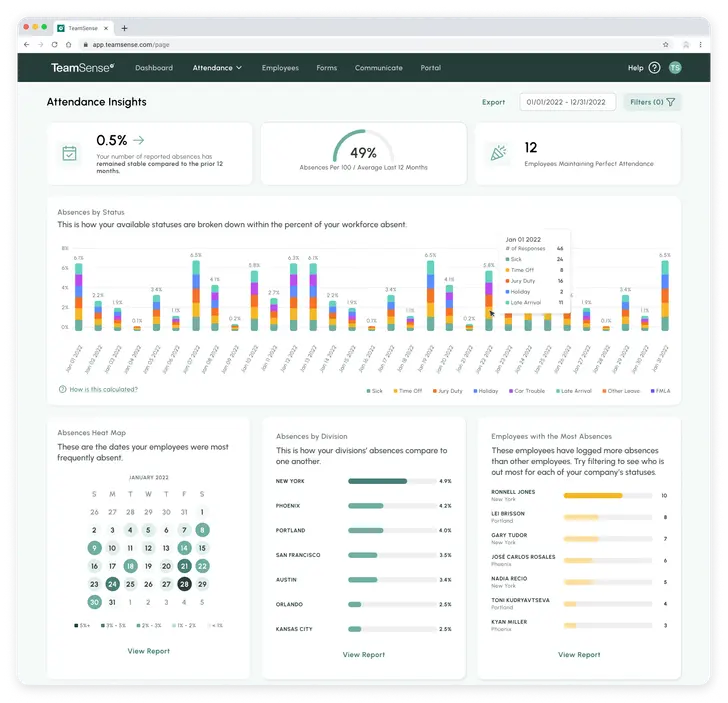Select day 8 on the heat map
The height and width of the screenshot is (703, 728).
202,530
